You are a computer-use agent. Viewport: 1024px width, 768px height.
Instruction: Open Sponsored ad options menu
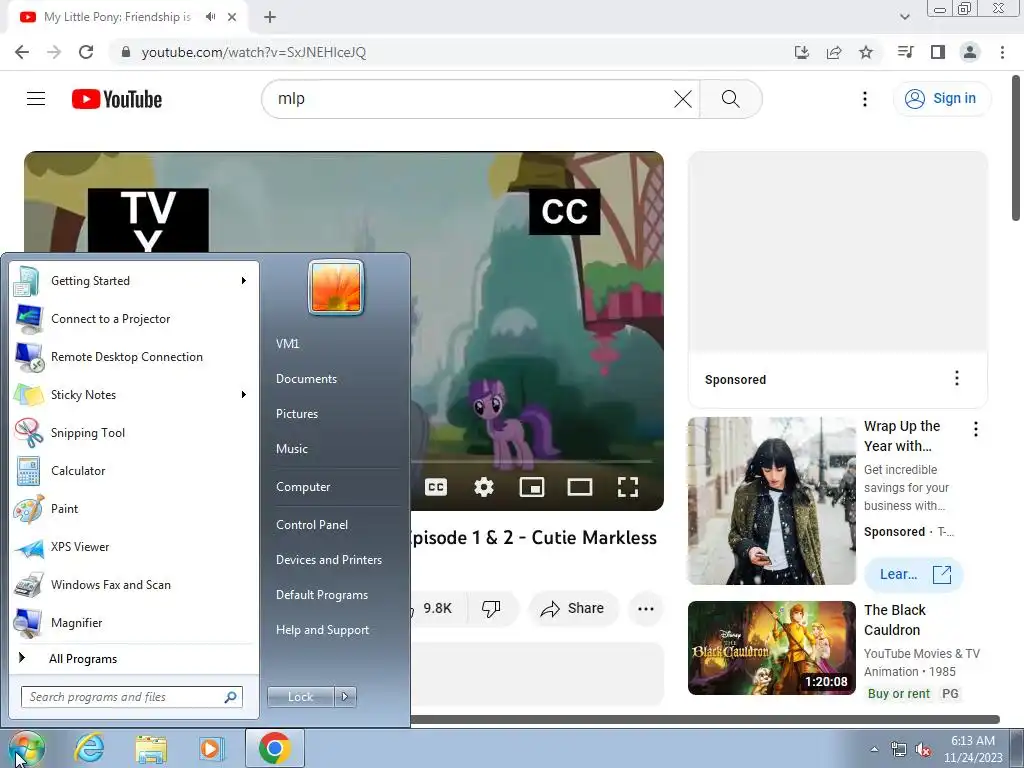click(x=957, y=378)
